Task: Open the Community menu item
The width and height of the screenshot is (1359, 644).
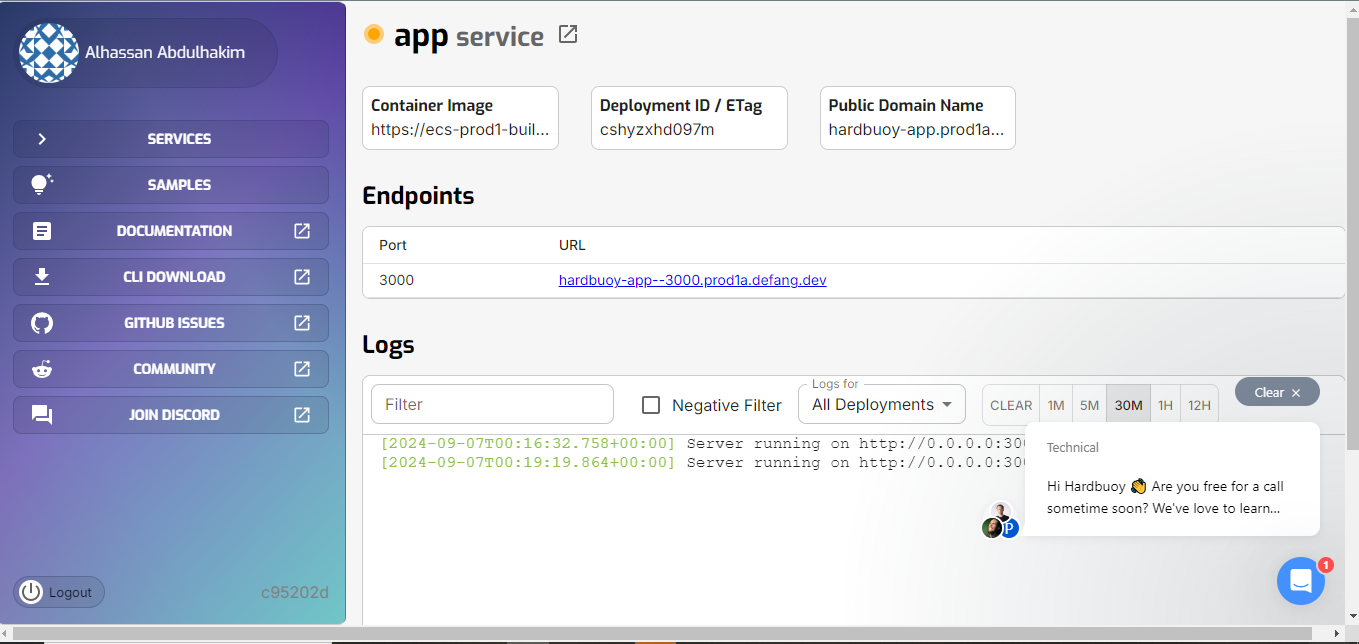Action: [x=171, y=369]
